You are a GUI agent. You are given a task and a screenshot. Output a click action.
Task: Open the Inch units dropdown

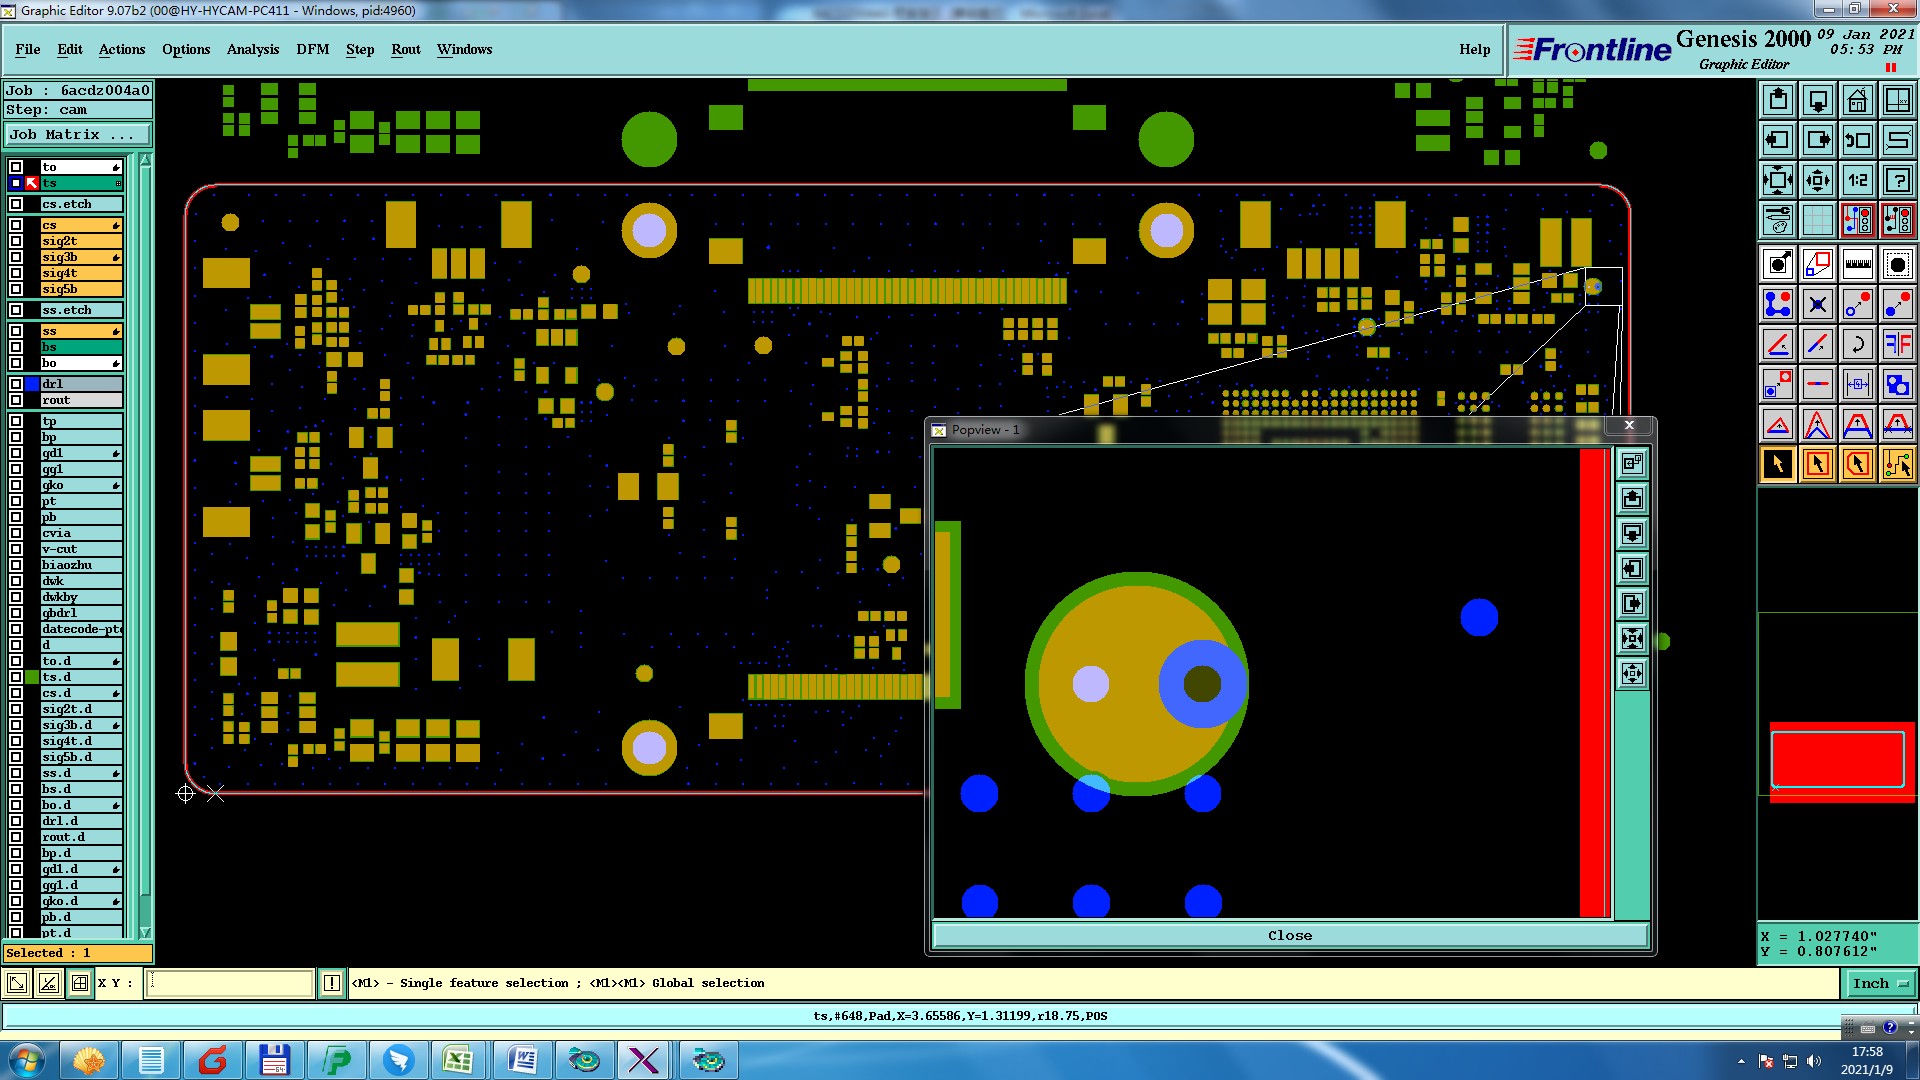coord(1879,984)
